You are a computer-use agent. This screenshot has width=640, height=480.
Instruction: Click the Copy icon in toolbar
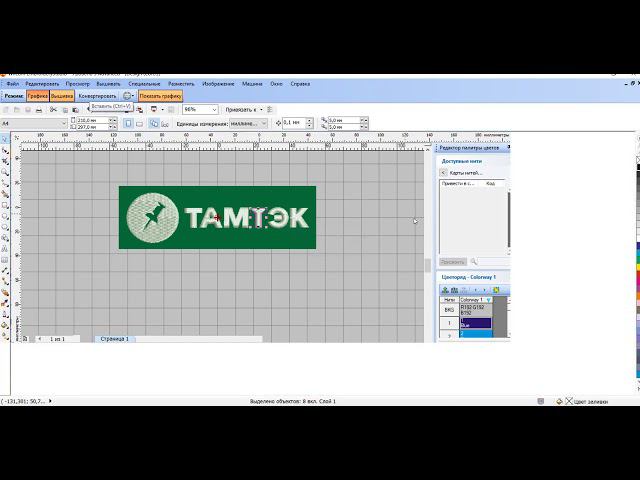pos(65,109)
